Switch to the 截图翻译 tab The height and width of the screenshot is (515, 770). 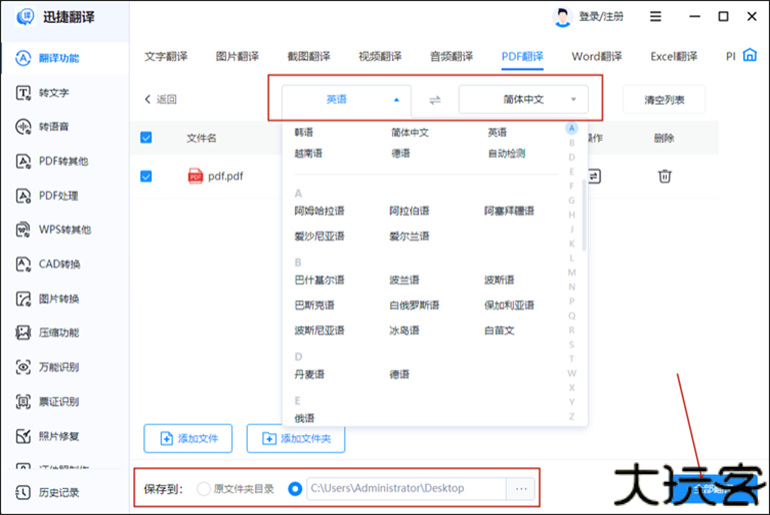[x=308, y=56]
